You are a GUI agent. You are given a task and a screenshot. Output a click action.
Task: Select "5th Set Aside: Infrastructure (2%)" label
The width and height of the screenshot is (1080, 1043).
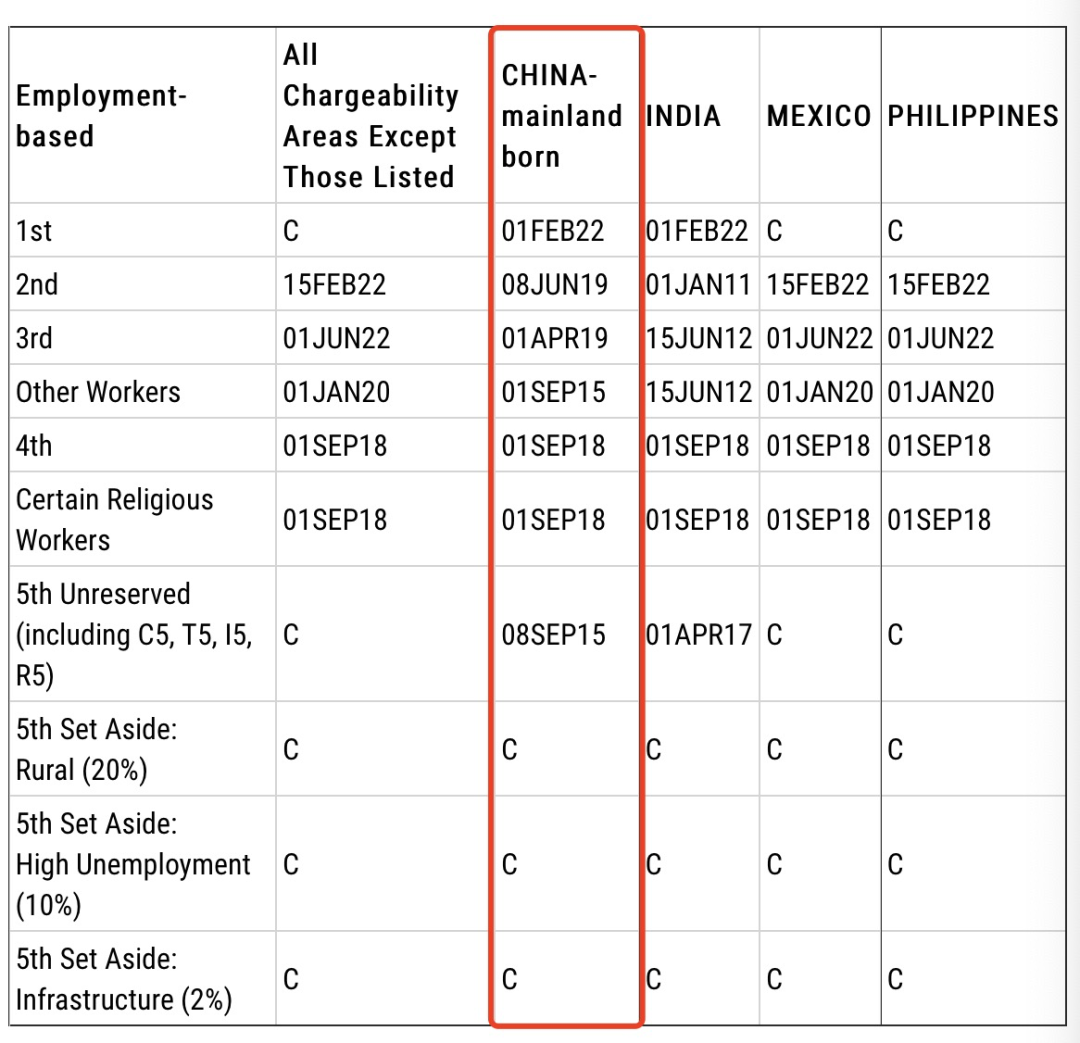click(123, 979)
